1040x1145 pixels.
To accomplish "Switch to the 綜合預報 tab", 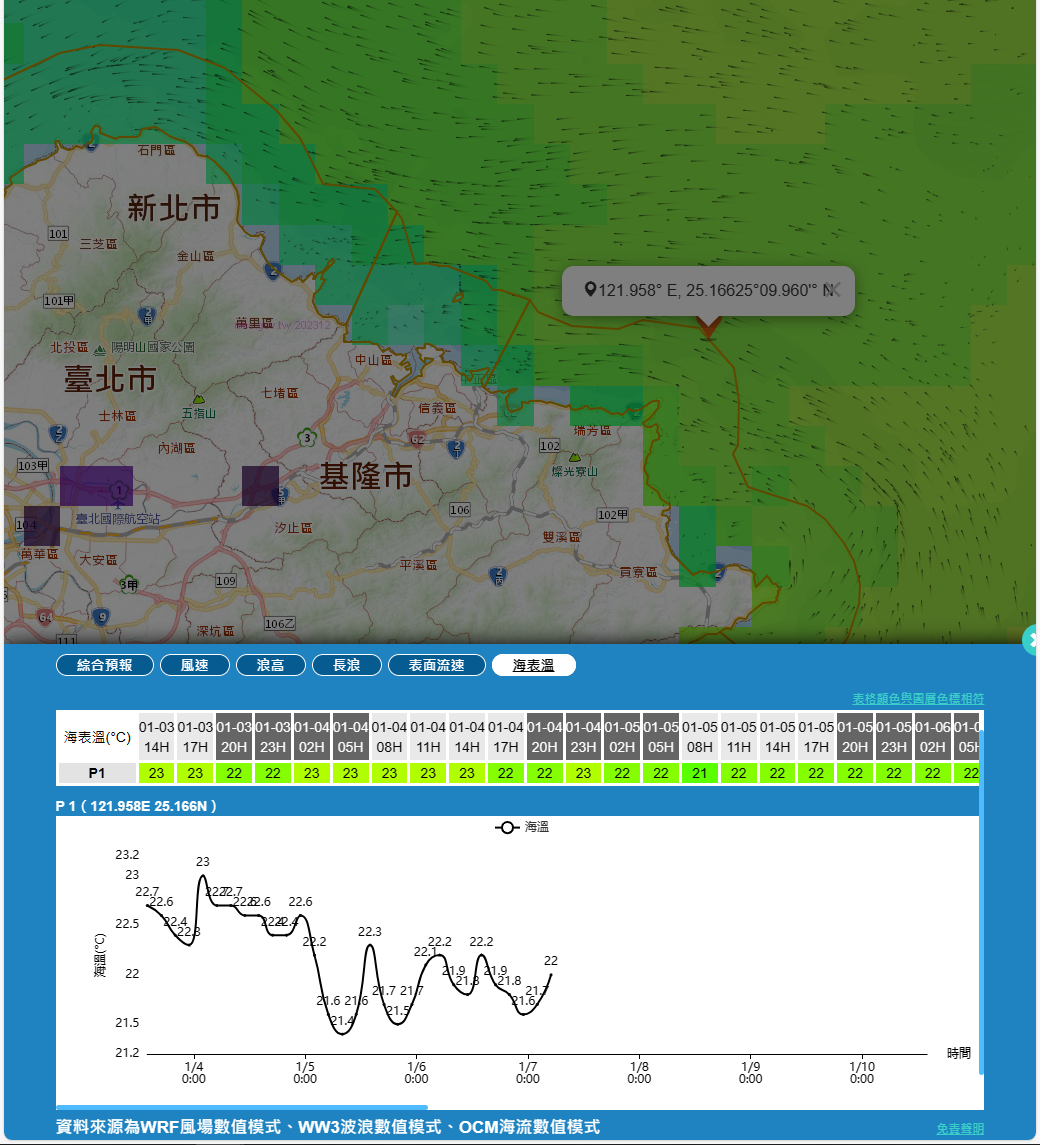I will (105, 665).
